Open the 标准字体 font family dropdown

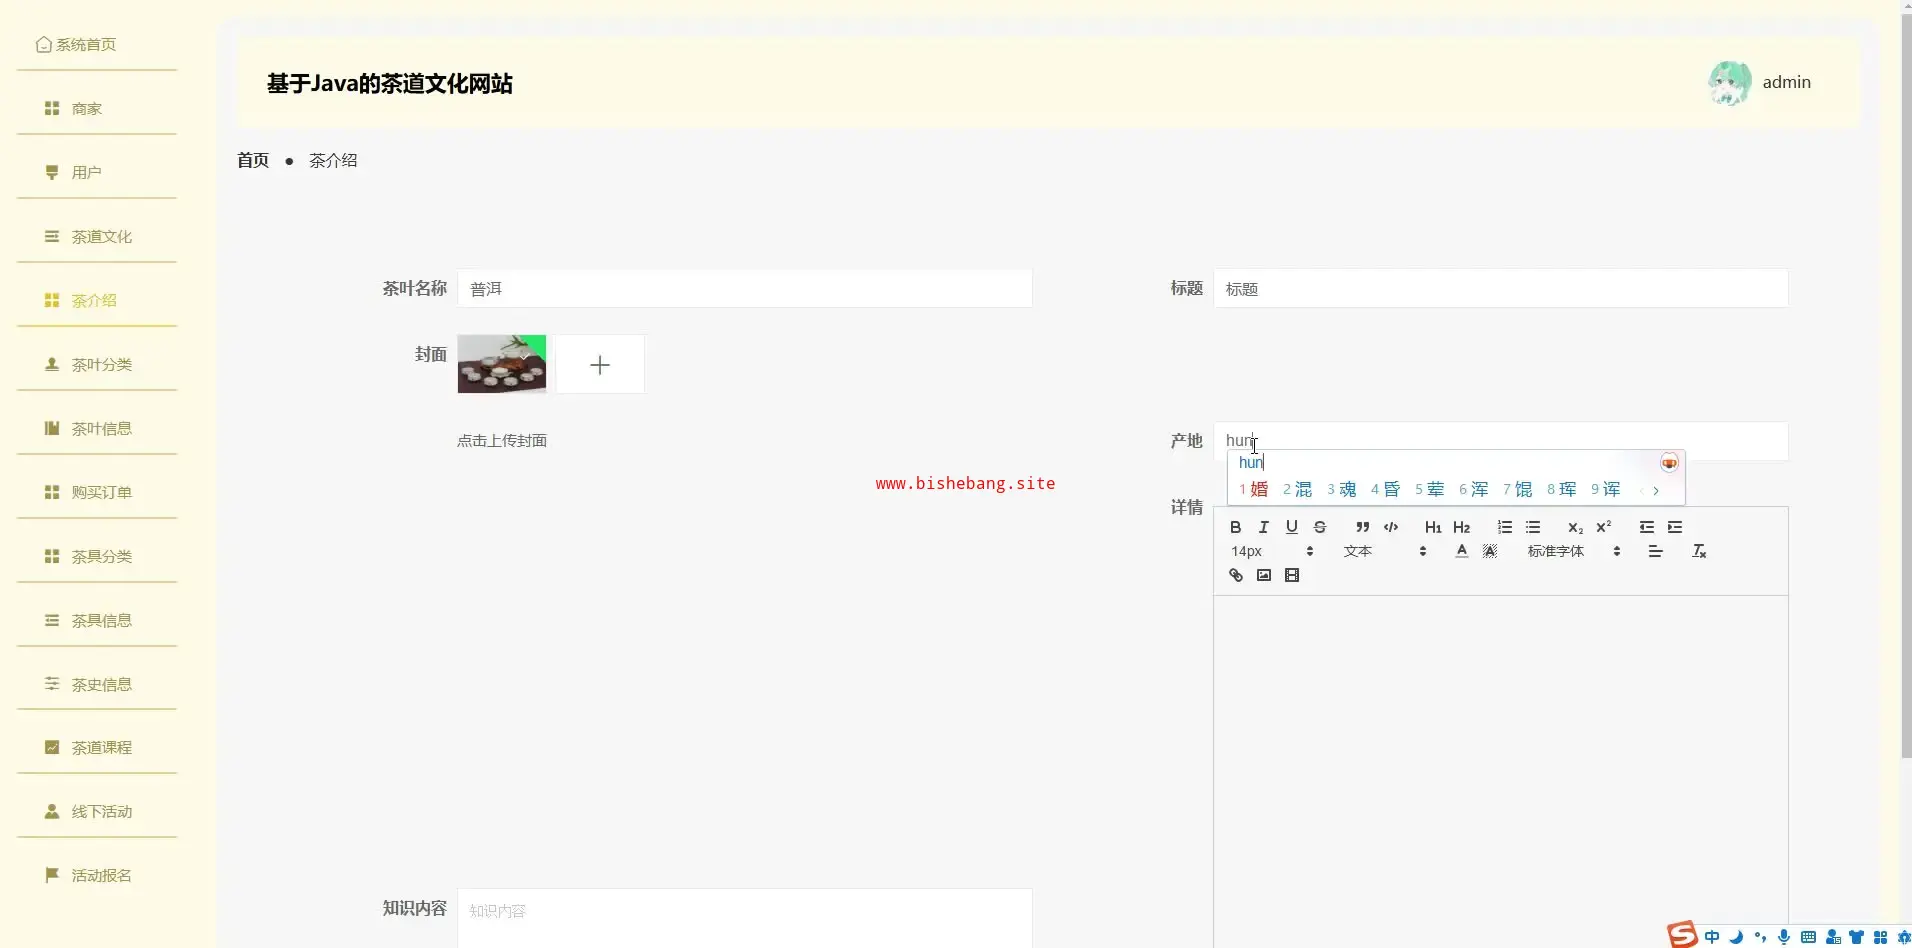tap(1573, 551)
